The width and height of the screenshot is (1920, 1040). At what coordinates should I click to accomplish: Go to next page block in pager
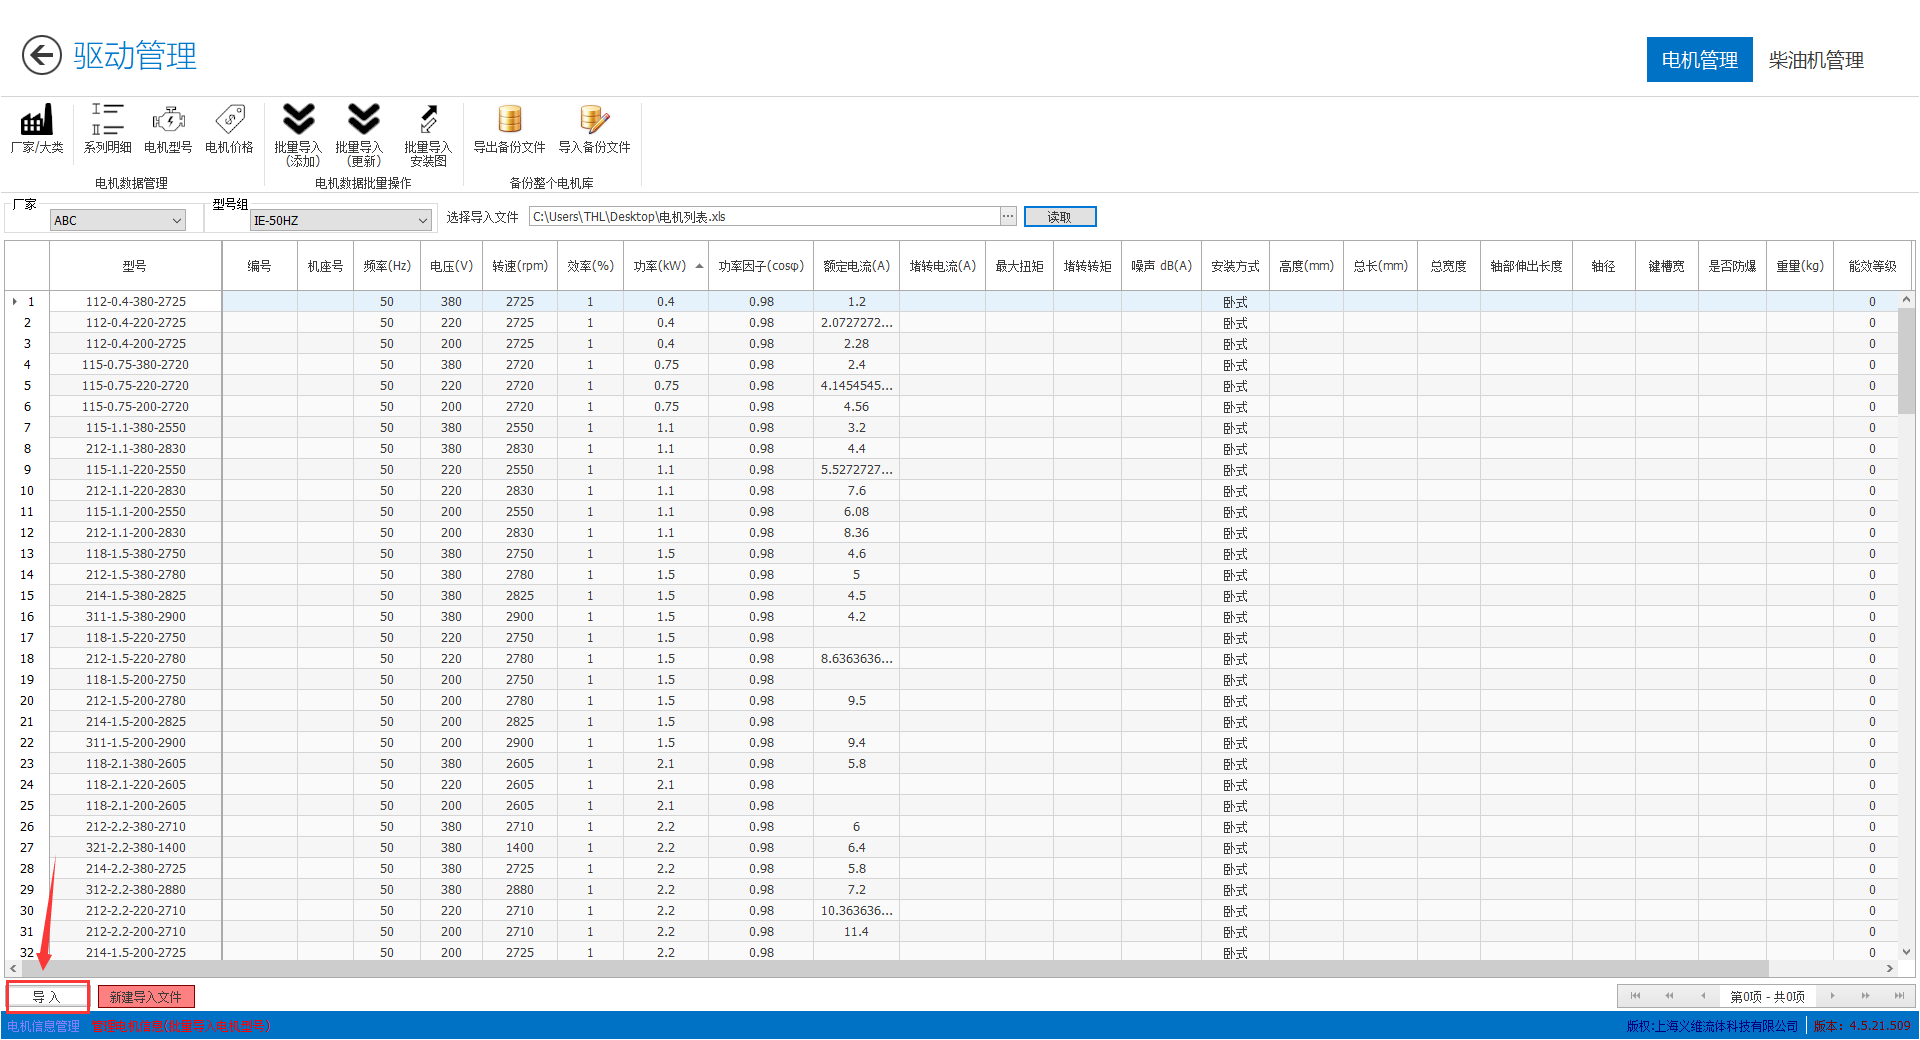coord(1866,996)
